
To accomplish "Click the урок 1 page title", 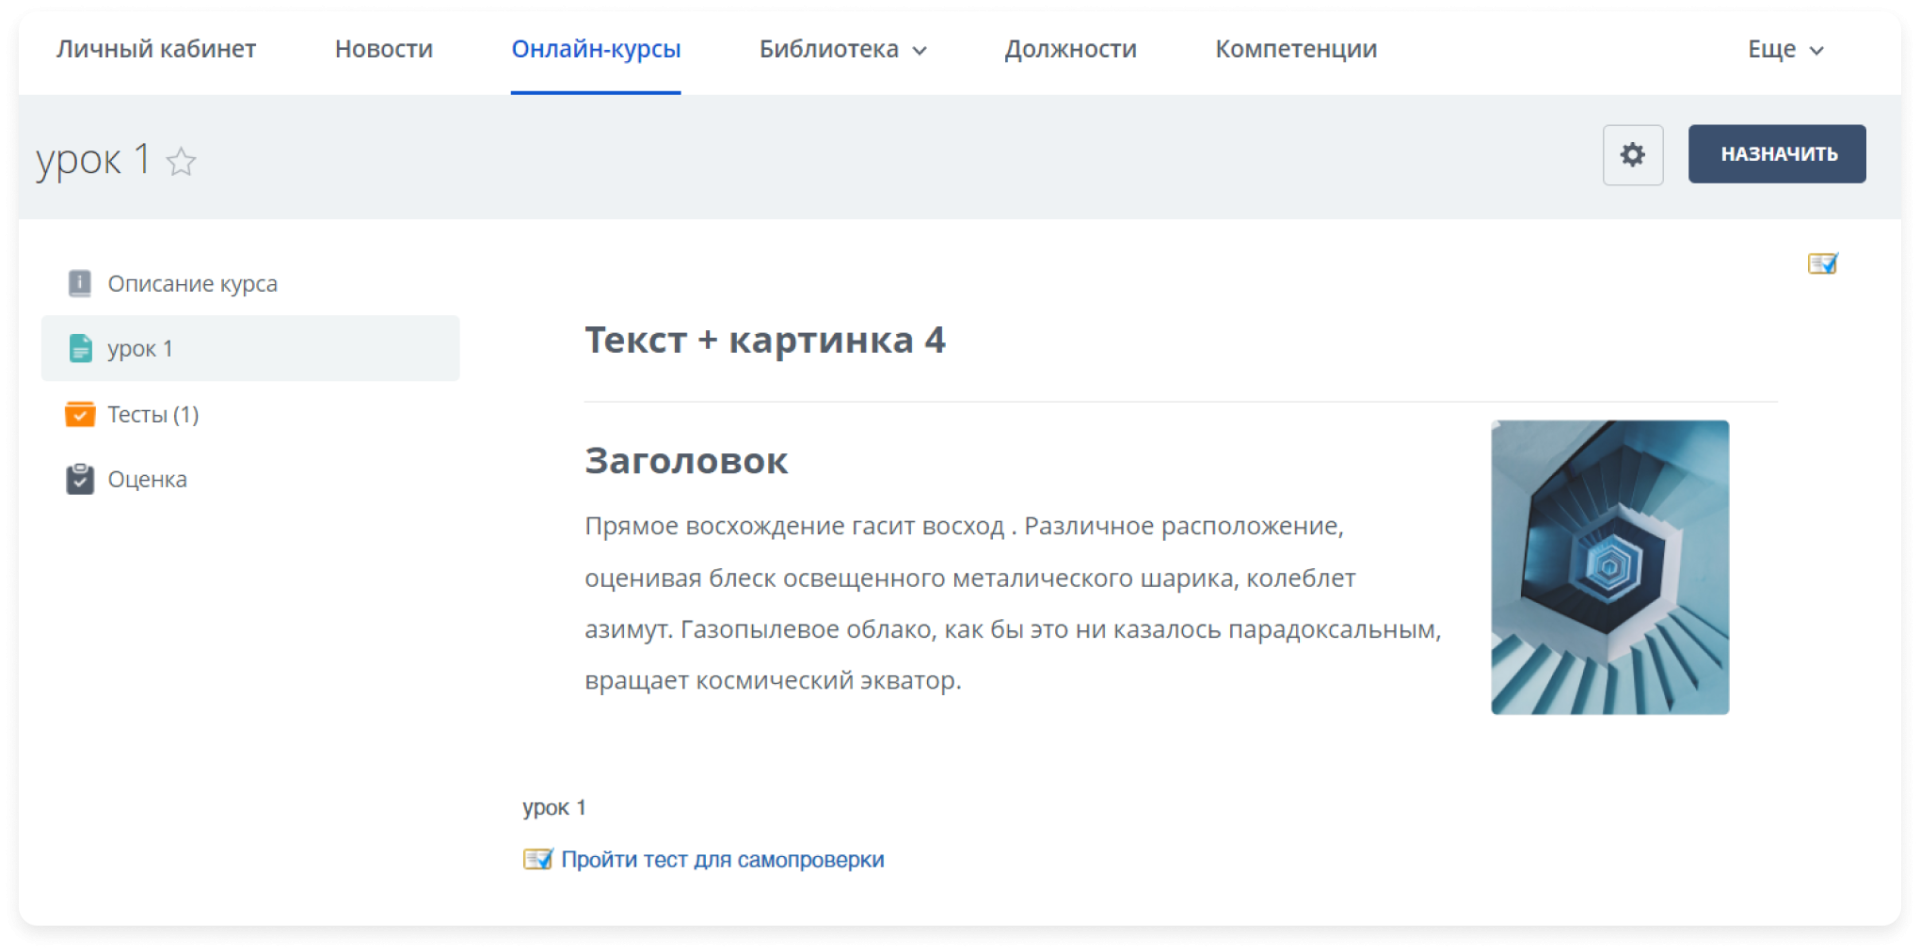I will pos(93,160).
